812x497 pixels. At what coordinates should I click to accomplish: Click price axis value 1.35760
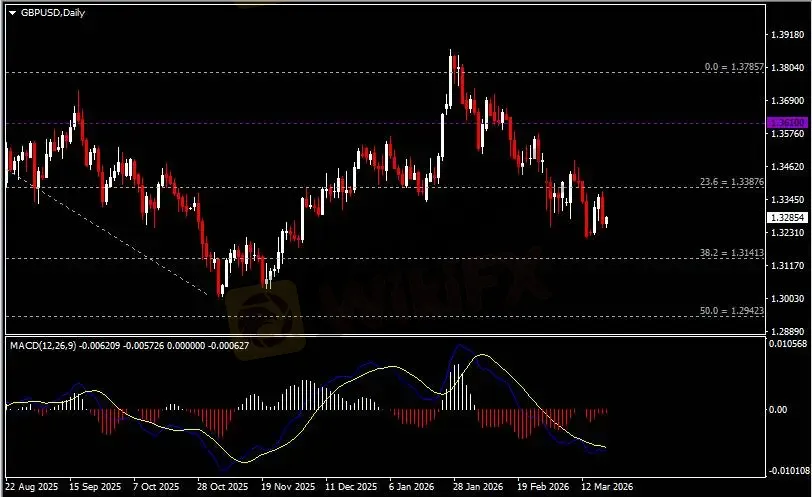click(x=788, y=134)
